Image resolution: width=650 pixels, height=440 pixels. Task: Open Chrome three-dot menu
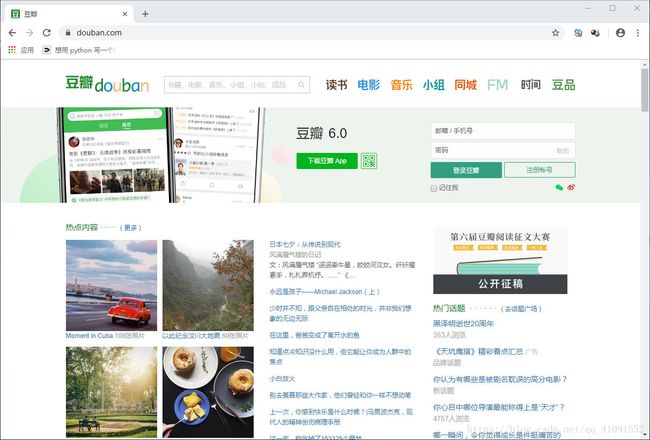click(638, 33)
